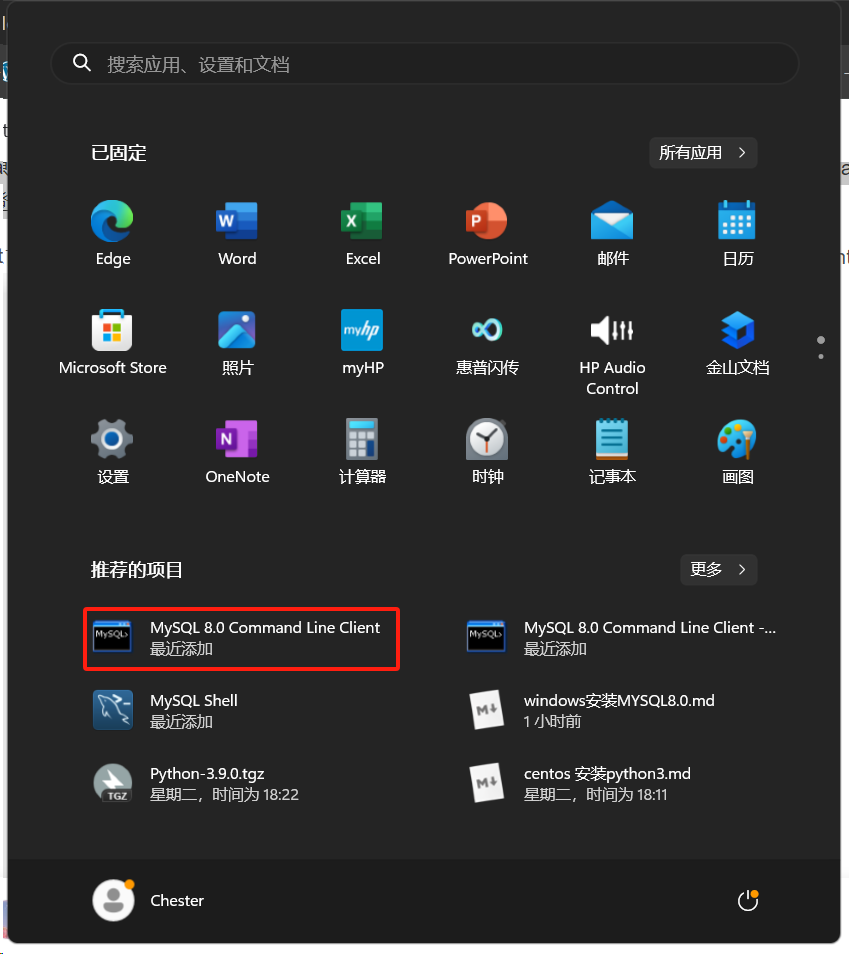Viewport: 849px width, 954px height.
Task: Open Chester user account menu
Action: (148, 900)
